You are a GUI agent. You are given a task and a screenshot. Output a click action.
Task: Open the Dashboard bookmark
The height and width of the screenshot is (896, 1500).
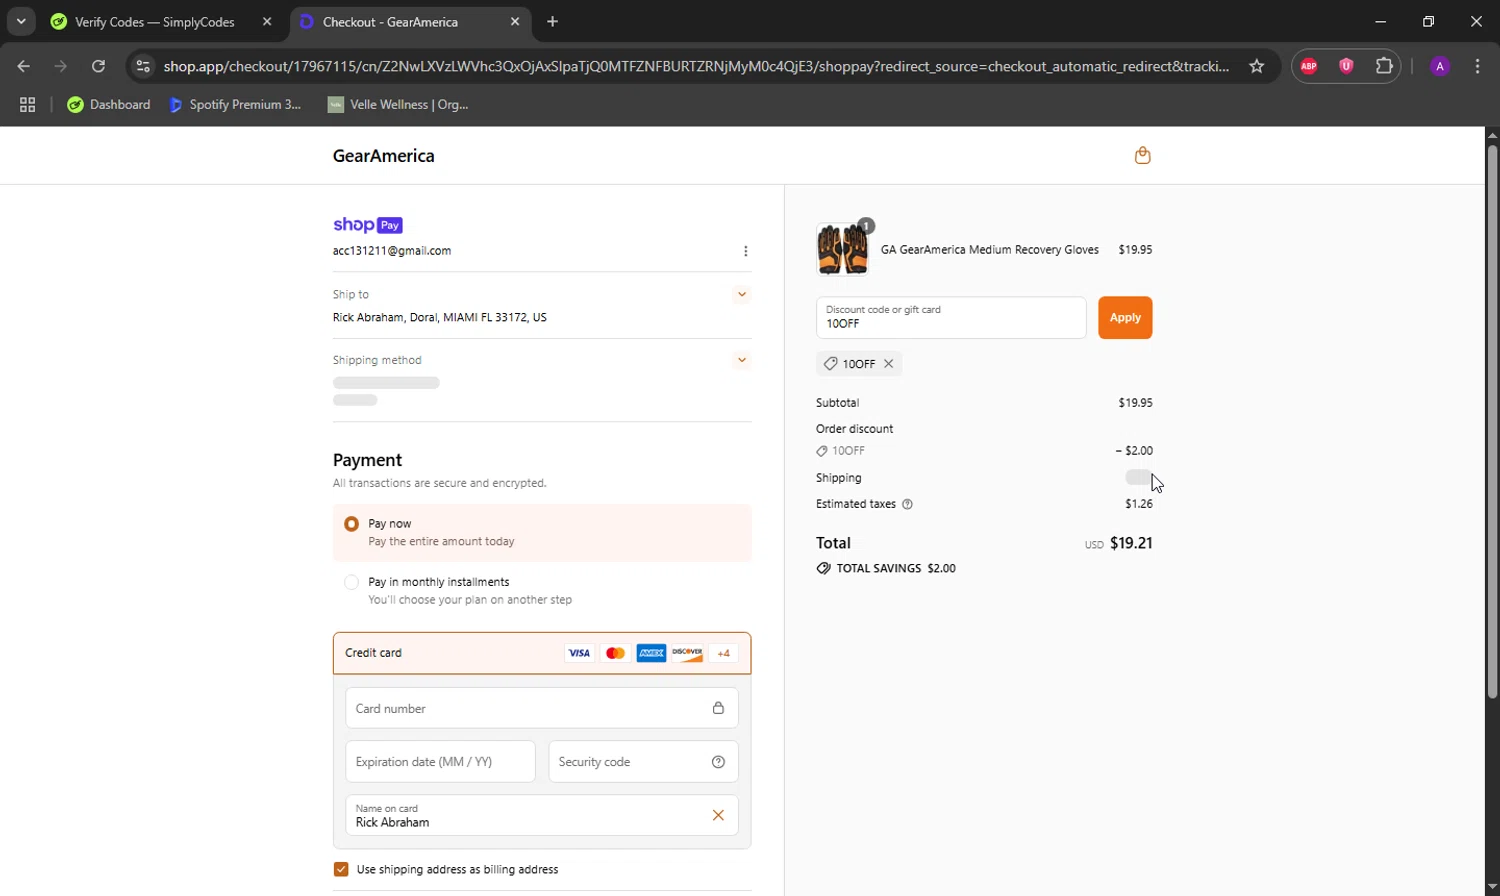coord(108,104)
